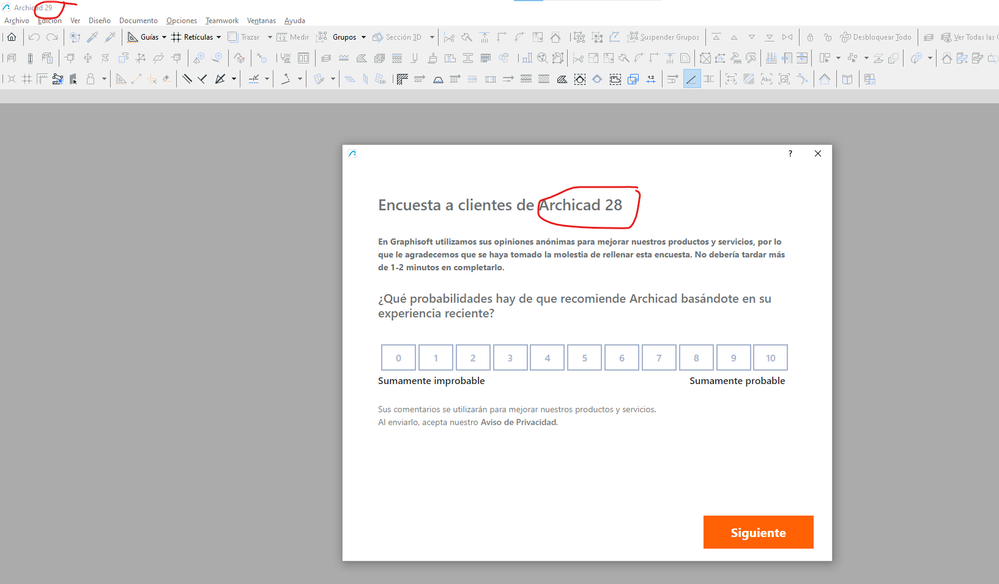
Task: Expand the Guías dropdown arrow
Action: [x=164, y=37]
